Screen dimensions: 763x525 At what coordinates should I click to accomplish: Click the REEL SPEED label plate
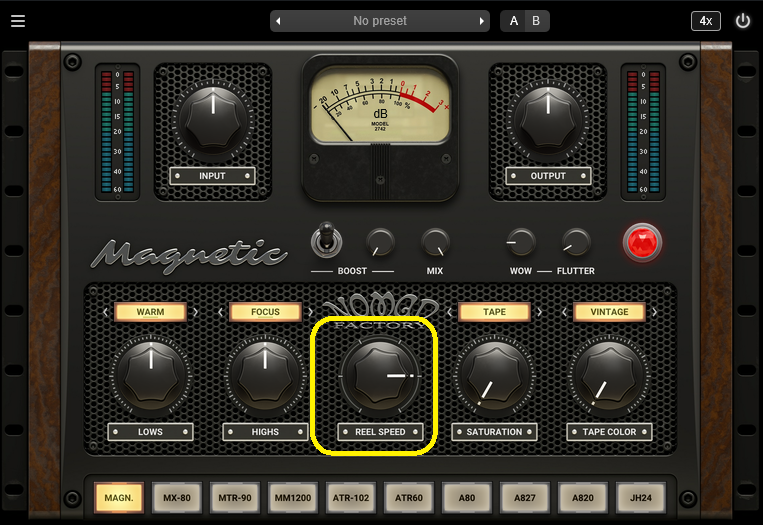tap(380, 432)
